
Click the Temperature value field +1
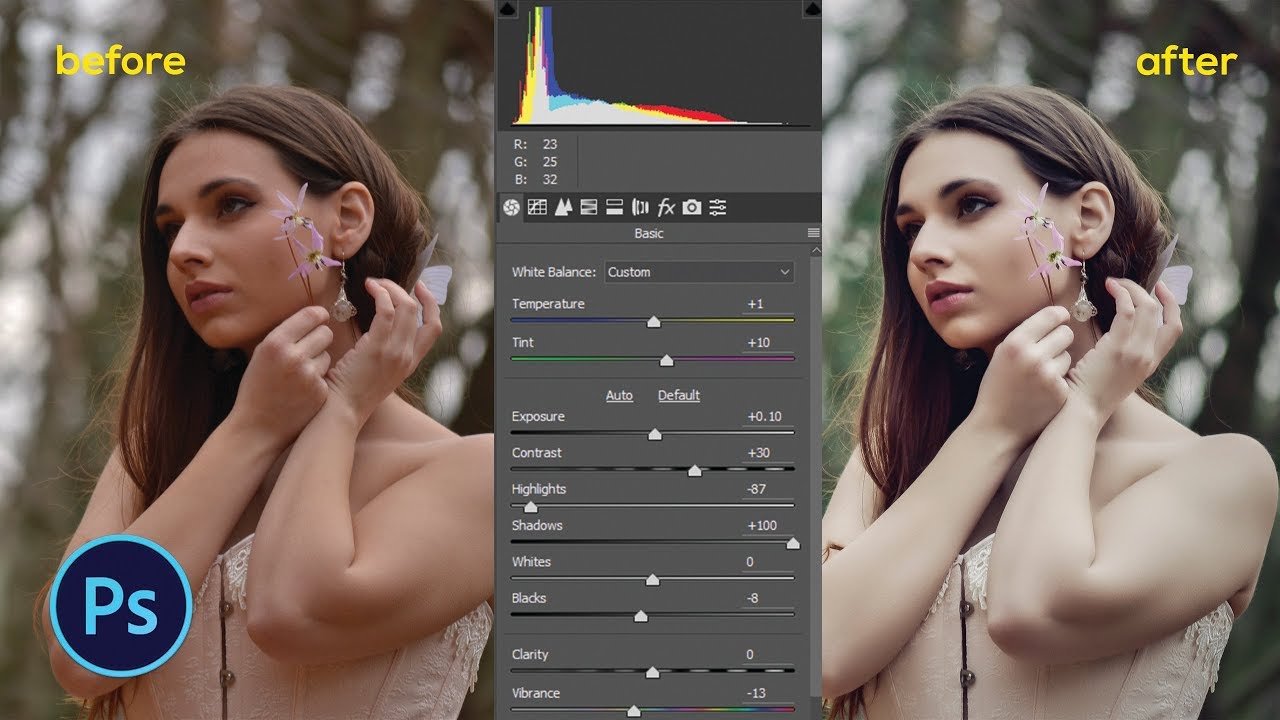[x=768, y=304]
